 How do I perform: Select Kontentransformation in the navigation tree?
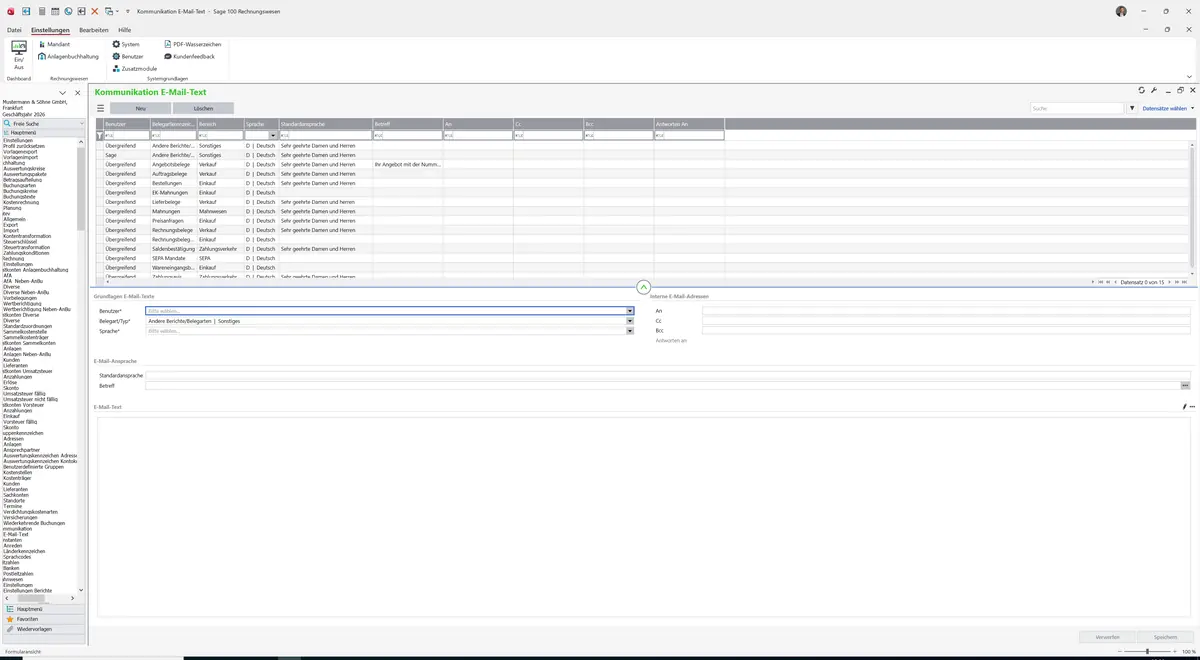[x=27, y=236]
